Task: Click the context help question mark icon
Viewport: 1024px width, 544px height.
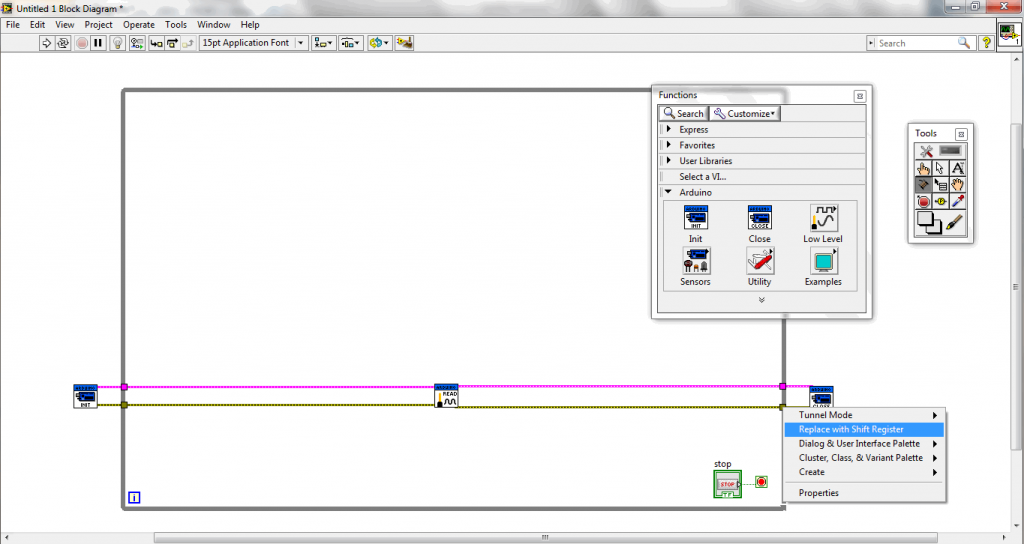Action: (987, 43)
